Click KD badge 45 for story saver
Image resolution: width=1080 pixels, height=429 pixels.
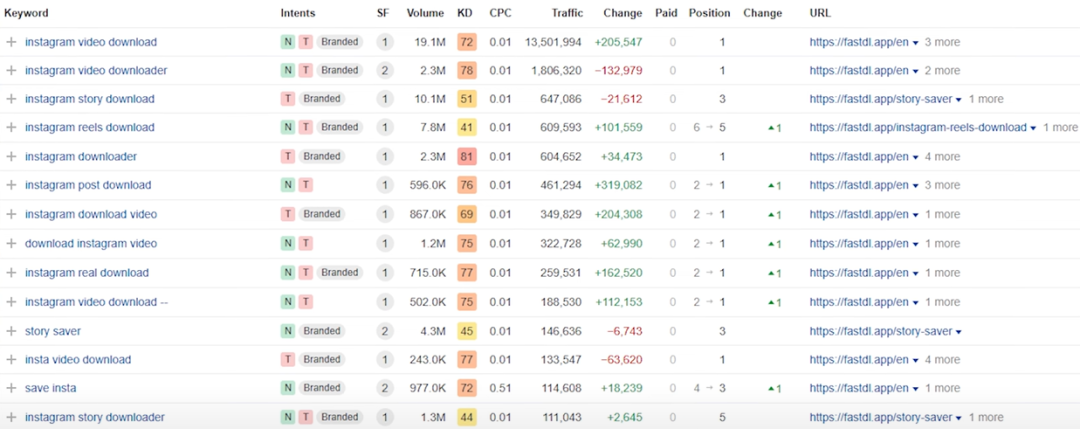pyautogui.click(x=466, y=331)
